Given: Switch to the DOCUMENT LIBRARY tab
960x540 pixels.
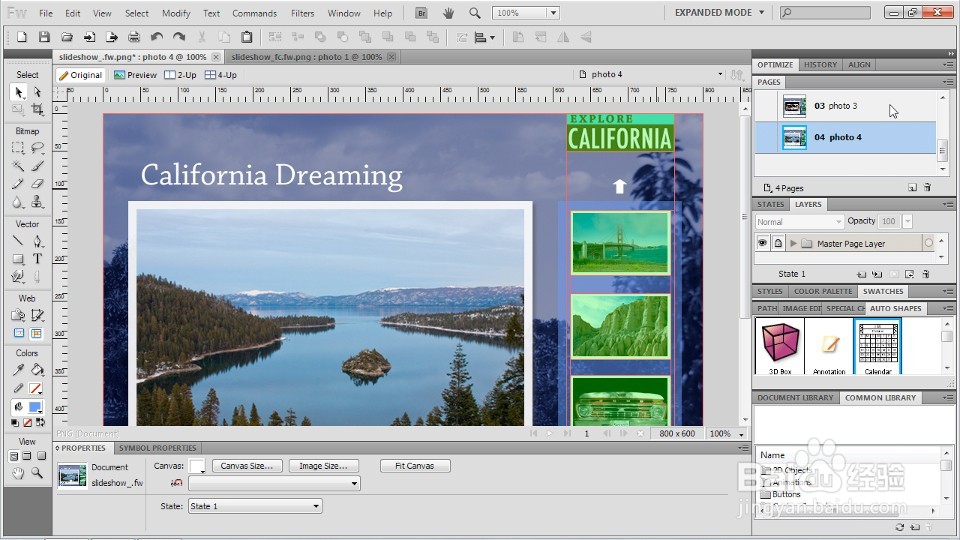Looking at the screenshot, I should click(795, 397).
